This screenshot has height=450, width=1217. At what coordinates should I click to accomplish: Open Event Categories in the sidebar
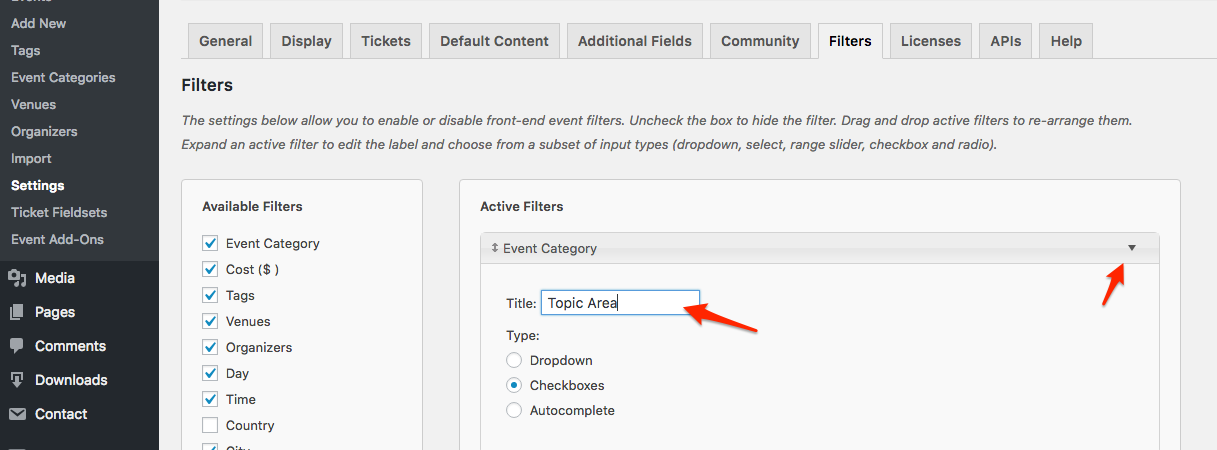click(63, 77)
